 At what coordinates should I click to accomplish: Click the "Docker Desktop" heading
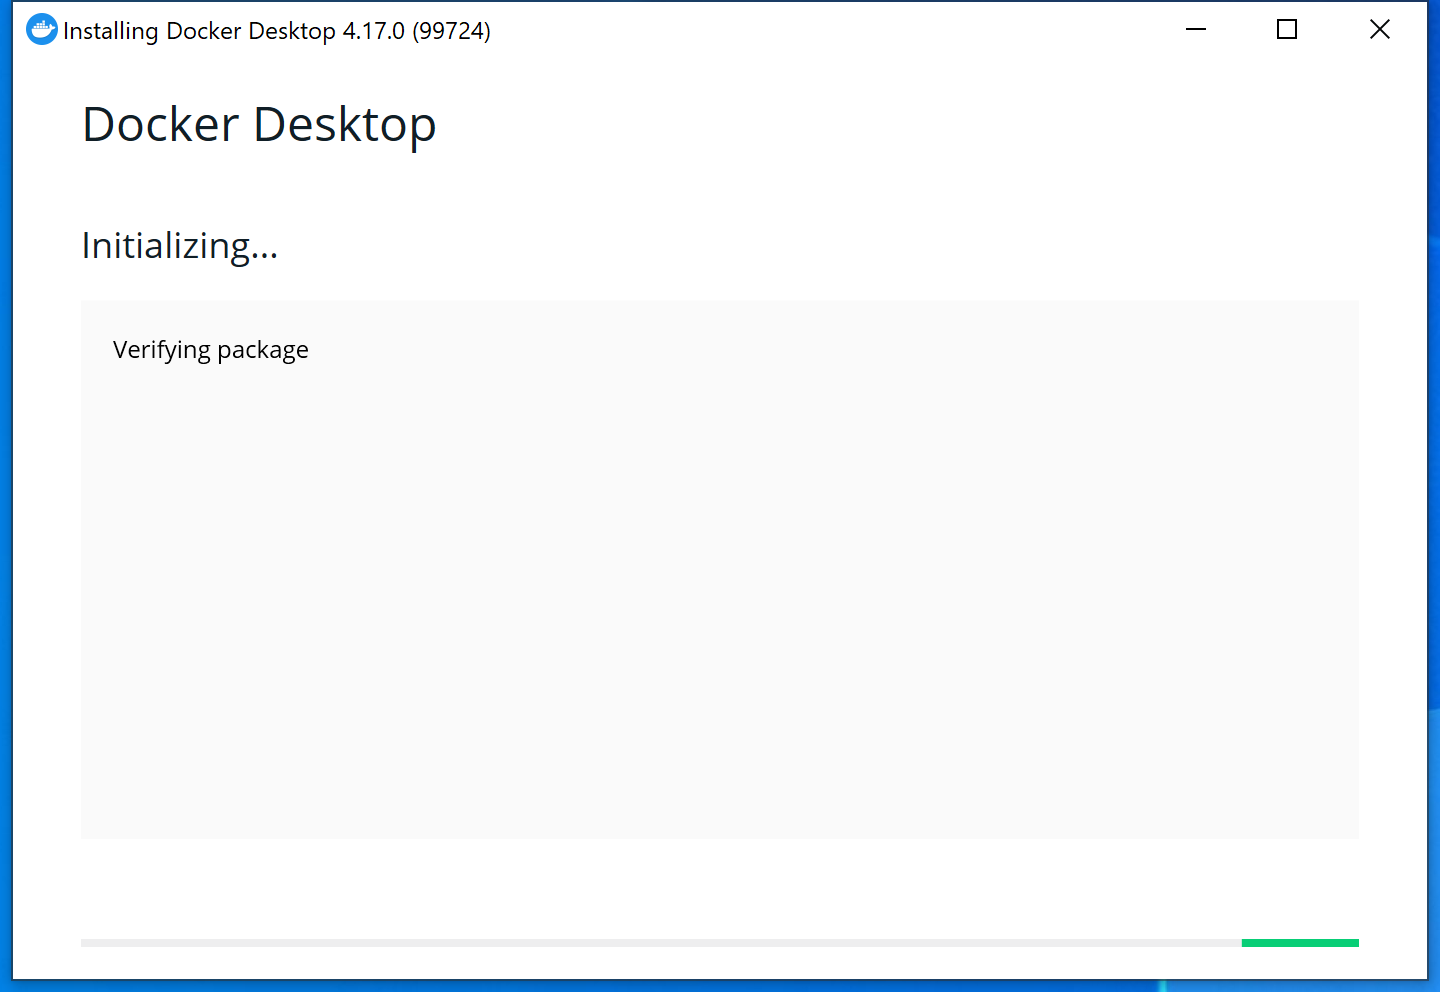coord(259,125)
